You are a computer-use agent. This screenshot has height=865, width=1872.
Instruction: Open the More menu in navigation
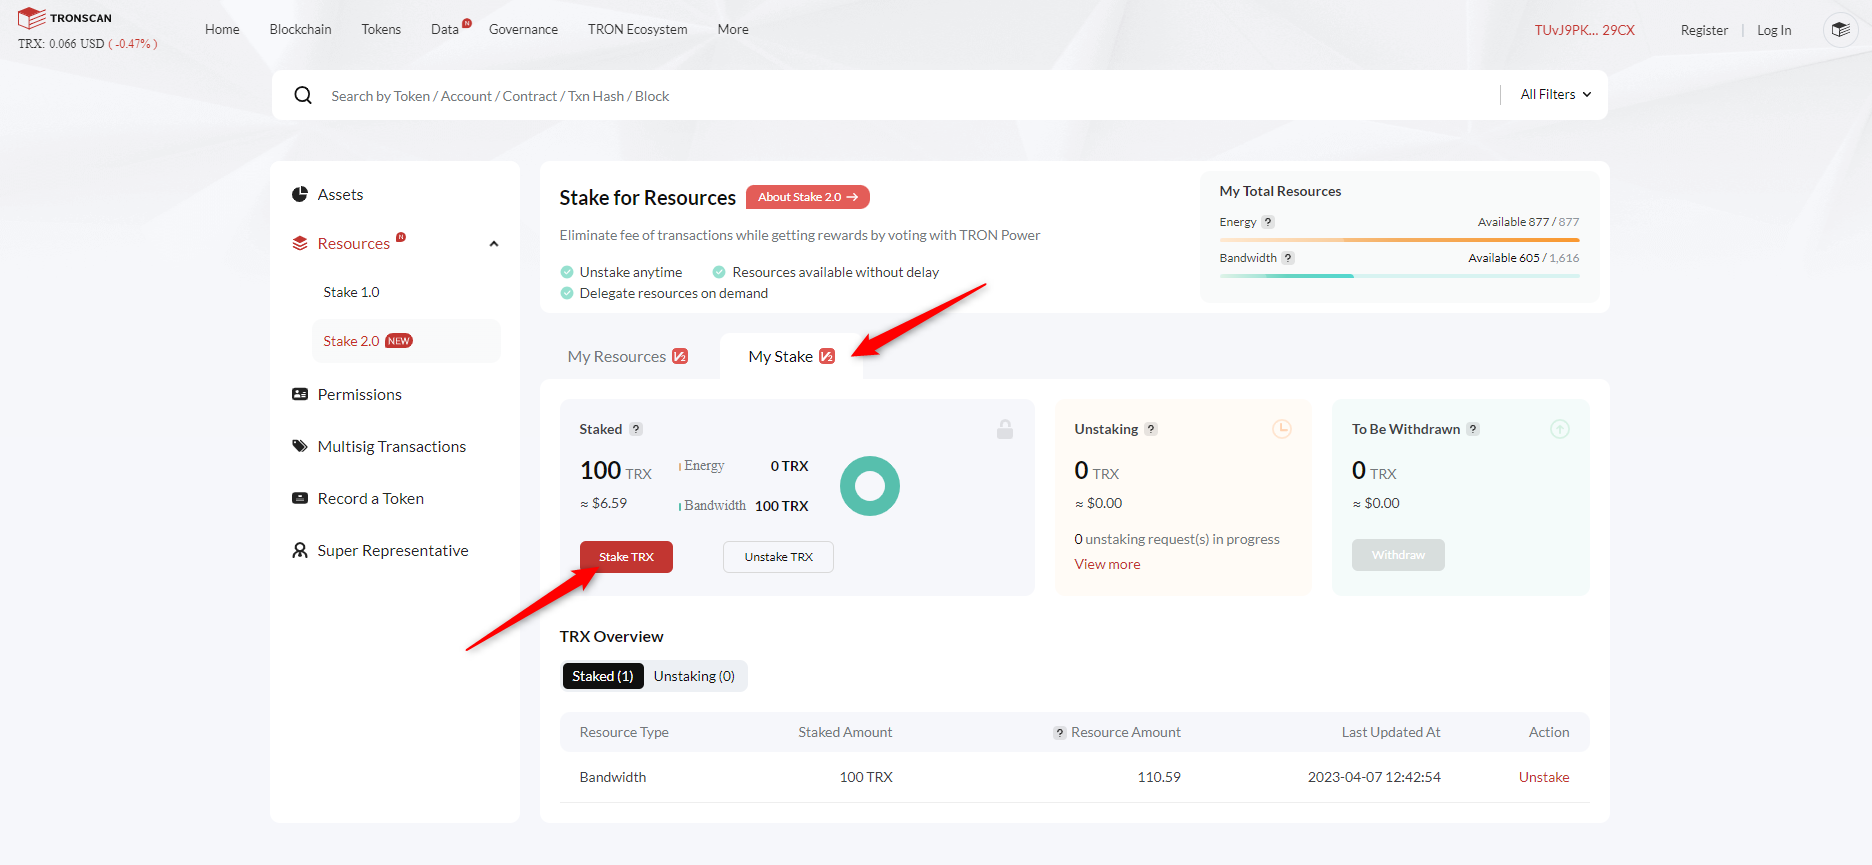(732, 29)
